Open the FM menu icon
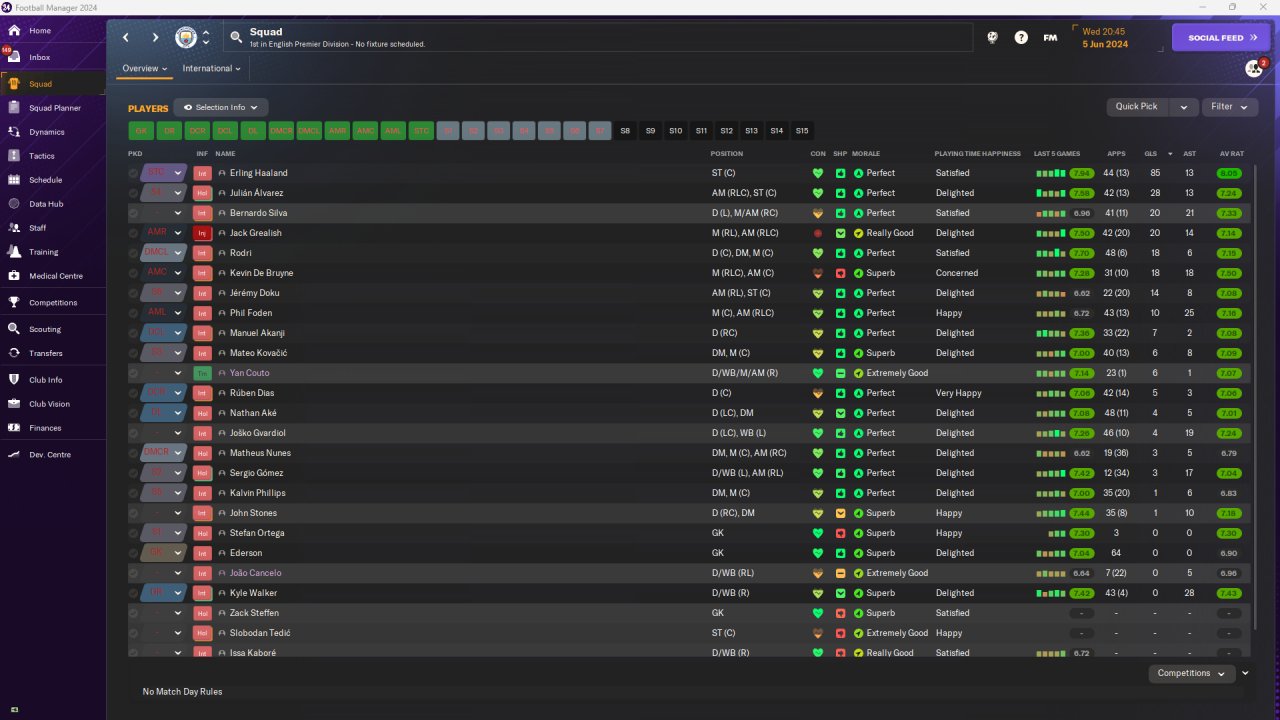The image size is (1280, 720). coord(1050,38)
